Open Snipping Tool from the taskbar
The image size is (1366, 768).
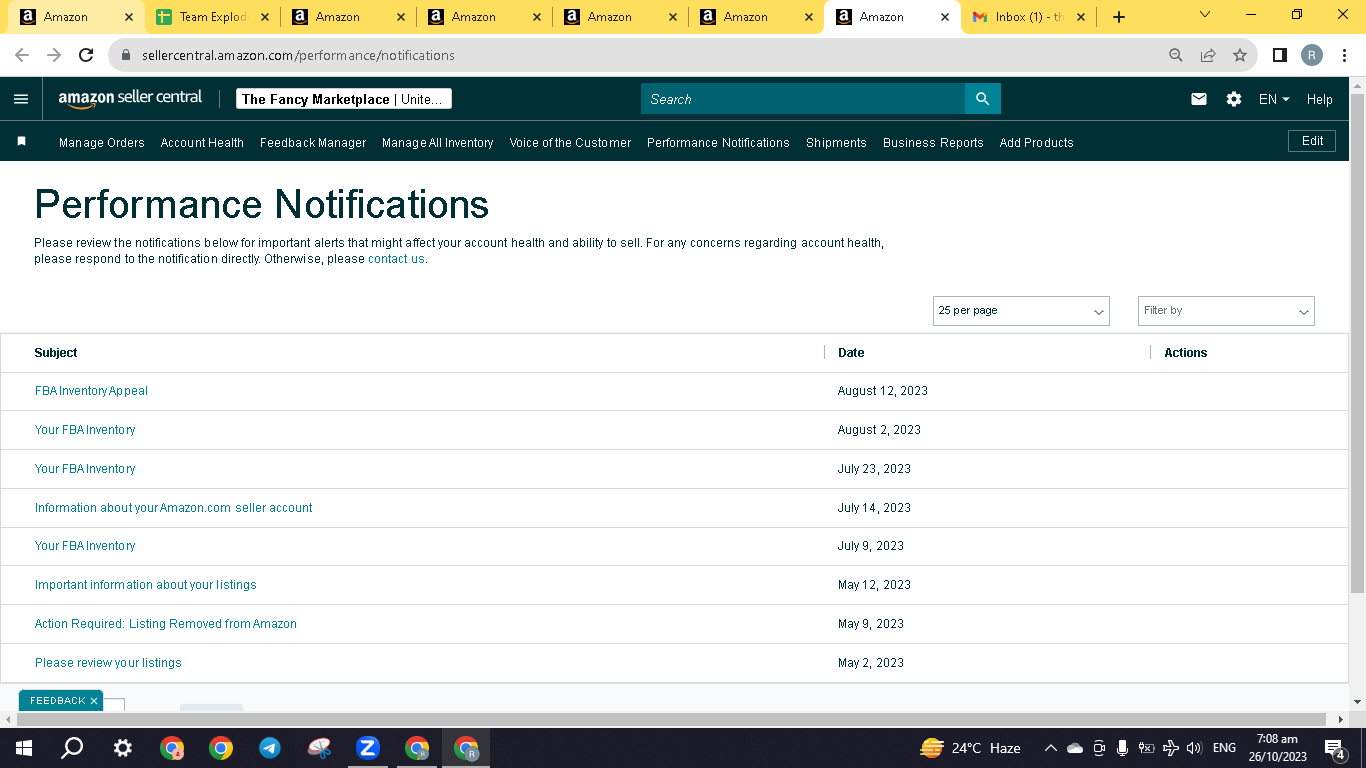pos(319,748)
